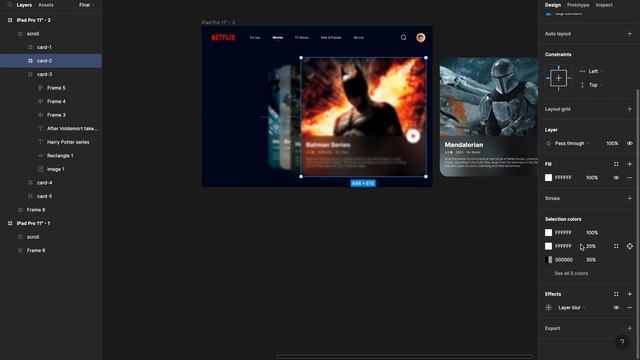Click the Netflix search magnifier icon on canvas
The height and width of the screenshot is (360, 640).
pyautogui.click(x=403, y=38)
